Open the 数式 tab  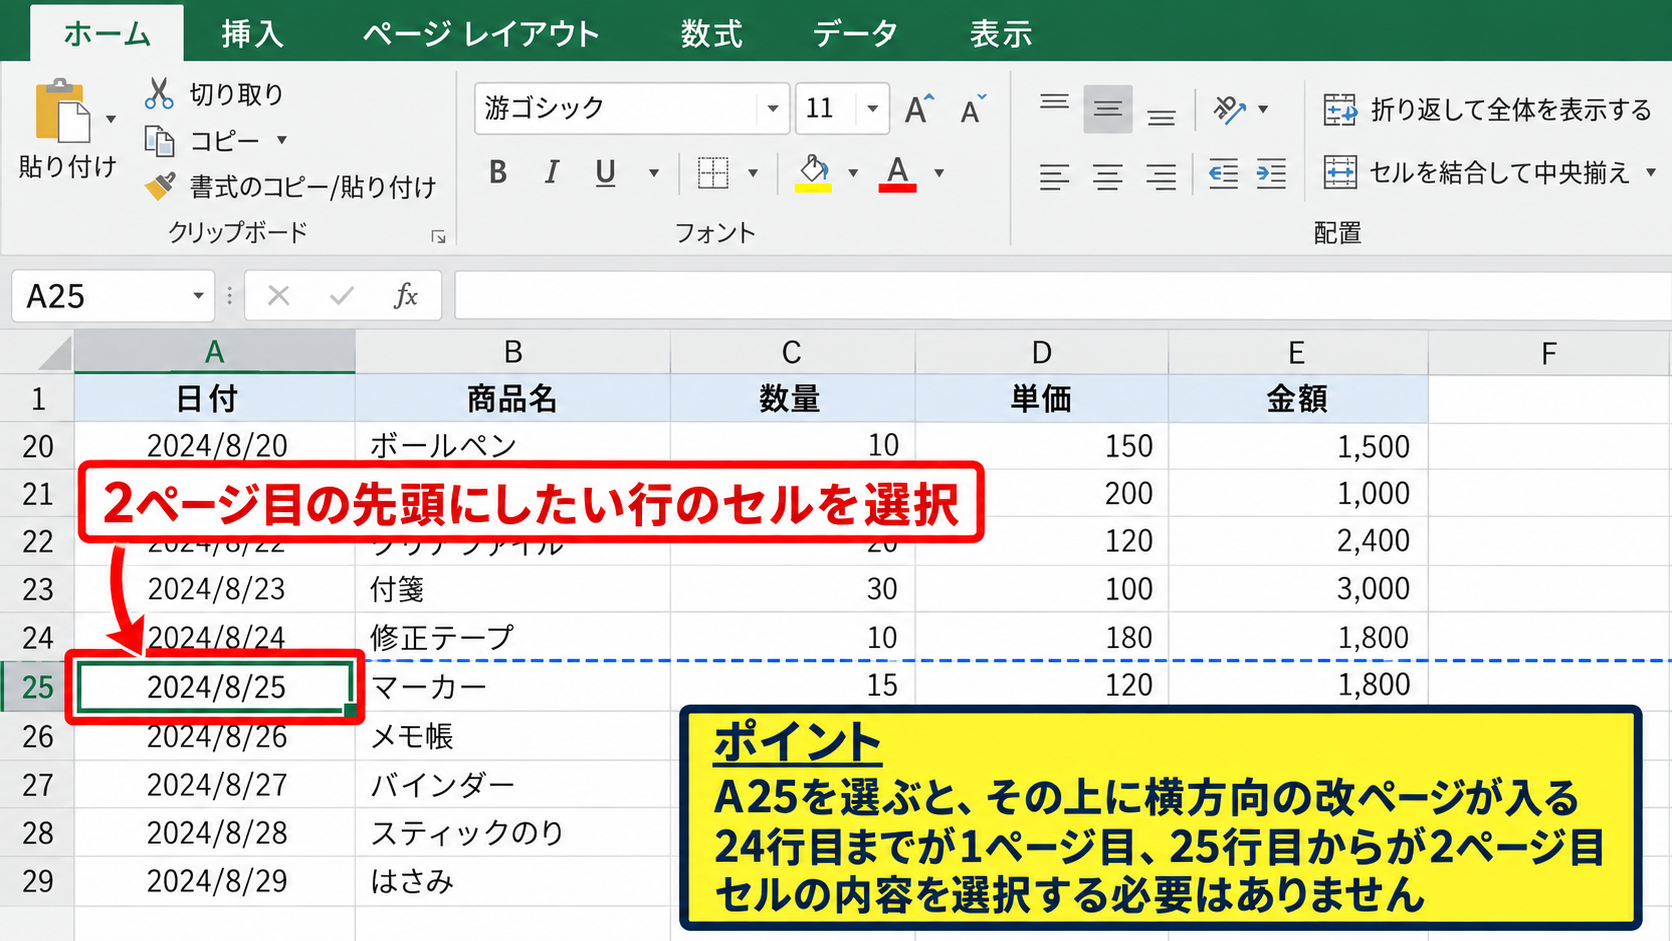coord(712,34)
